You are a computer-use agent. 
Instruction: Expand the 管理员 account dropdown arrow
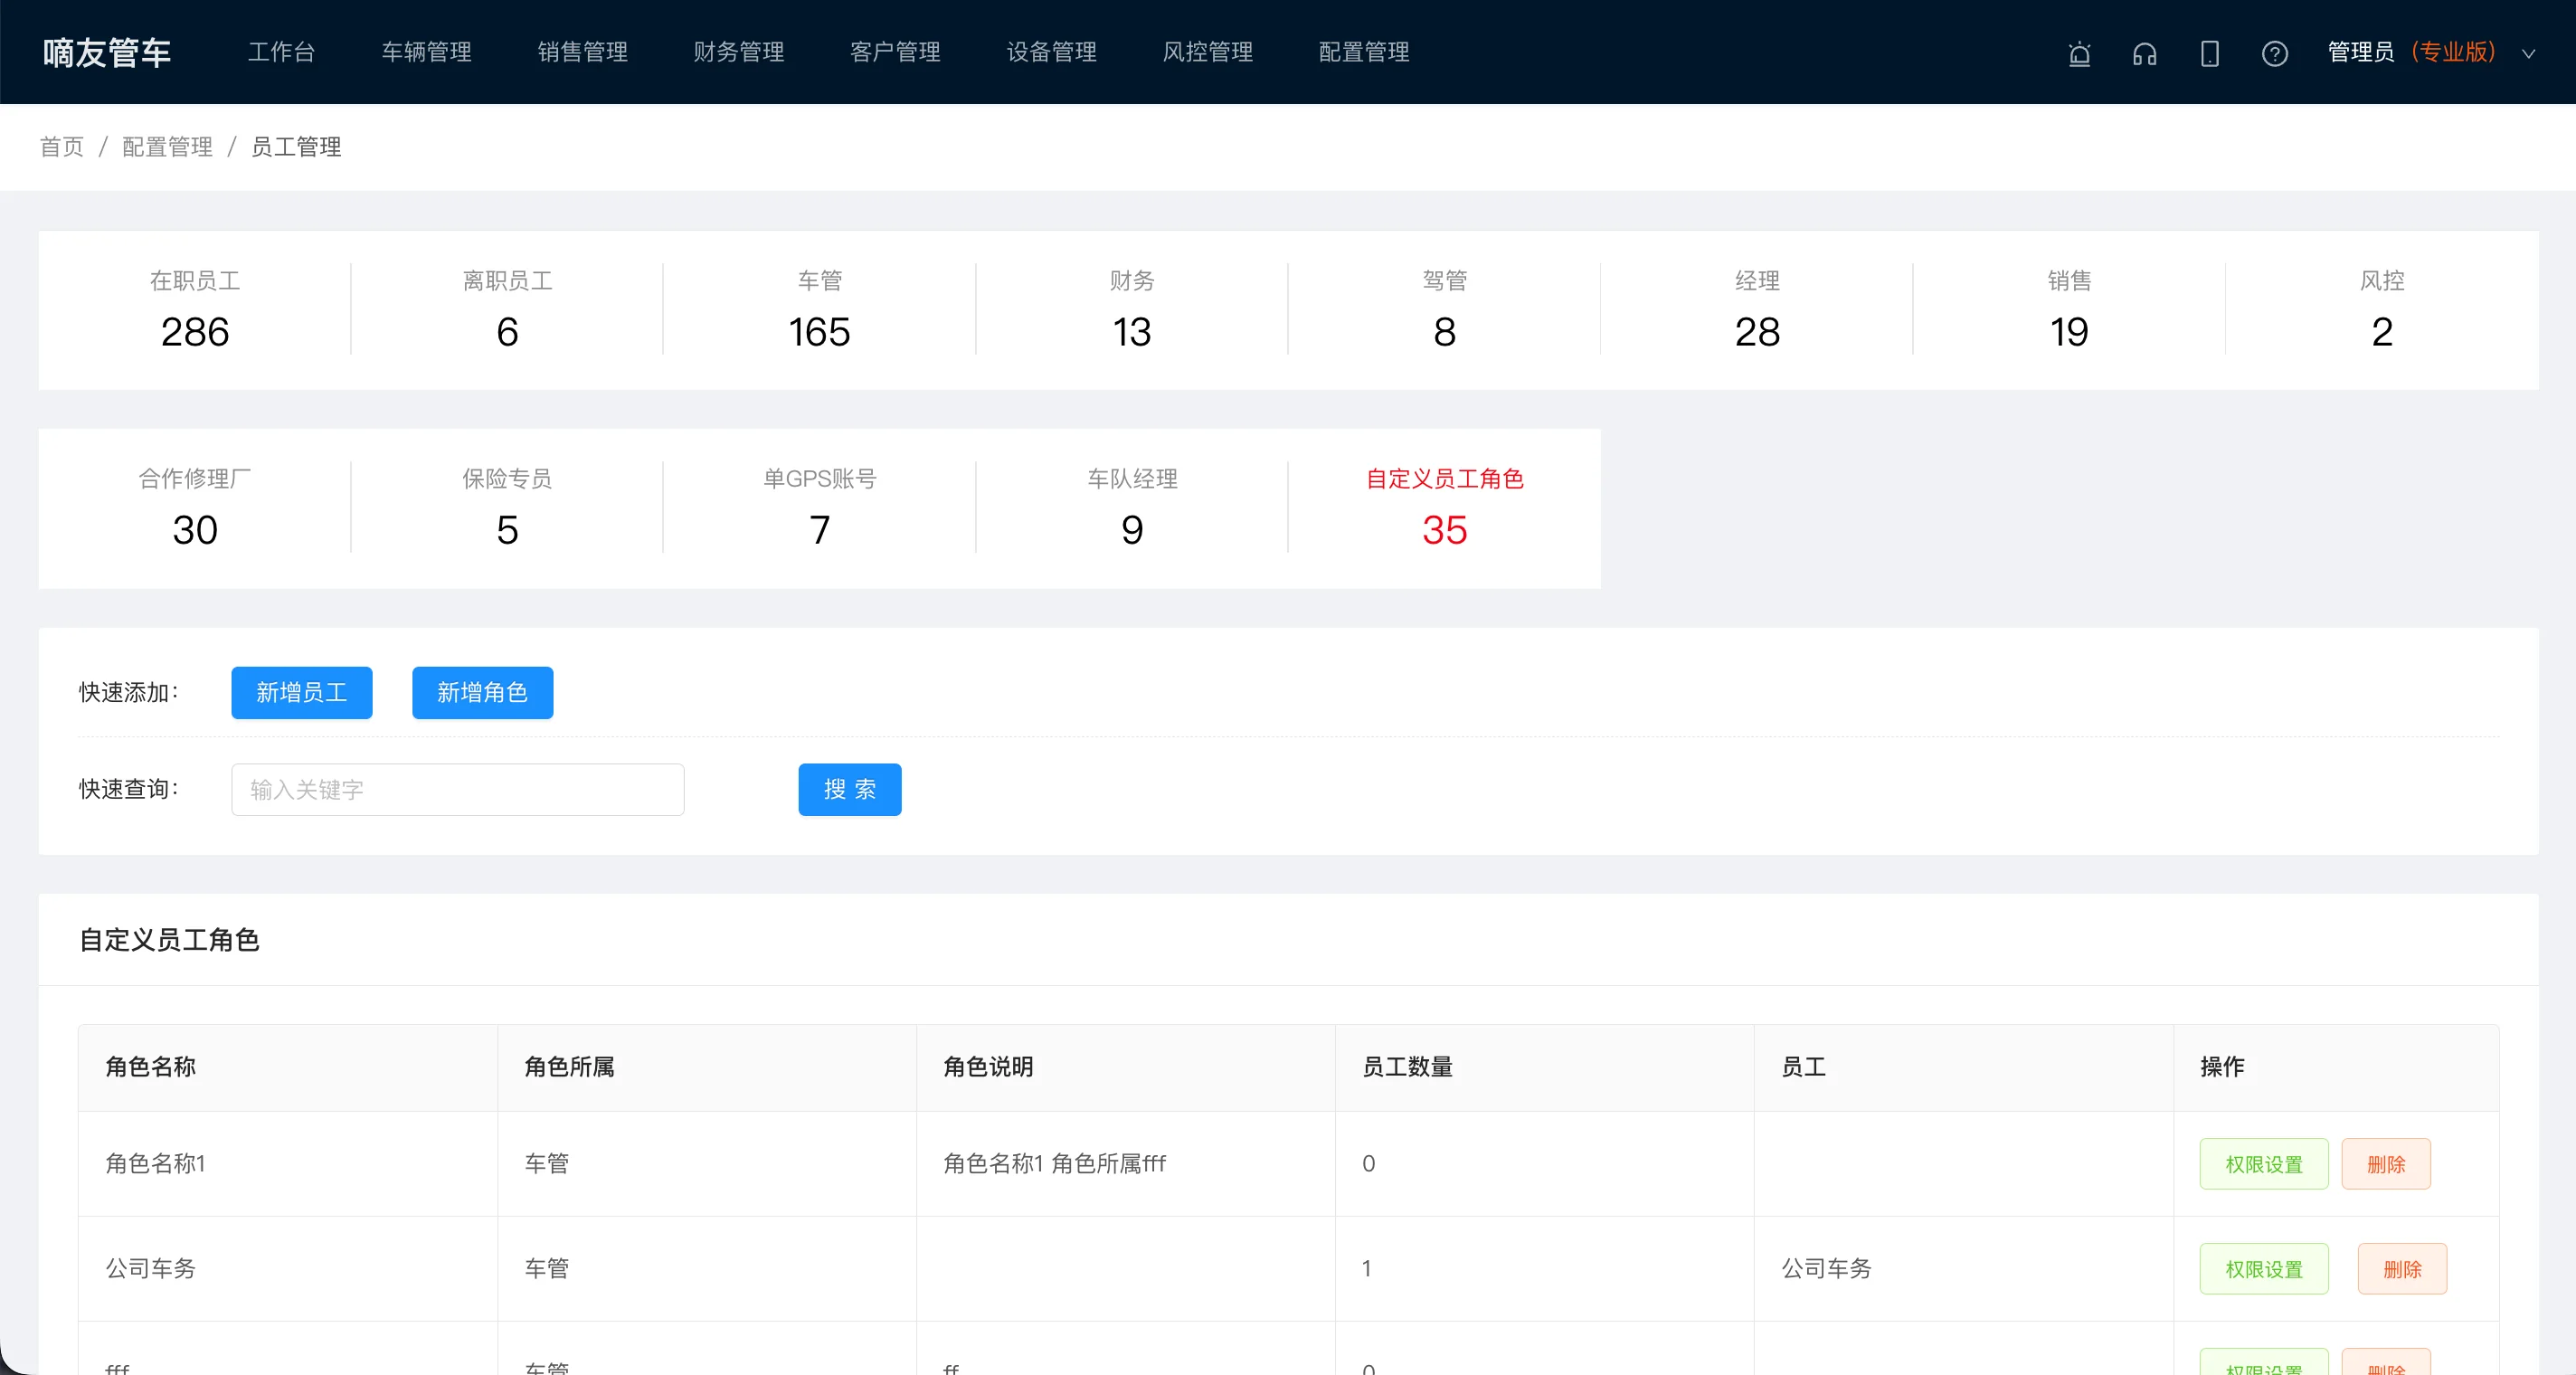[x=2528, y=54]
